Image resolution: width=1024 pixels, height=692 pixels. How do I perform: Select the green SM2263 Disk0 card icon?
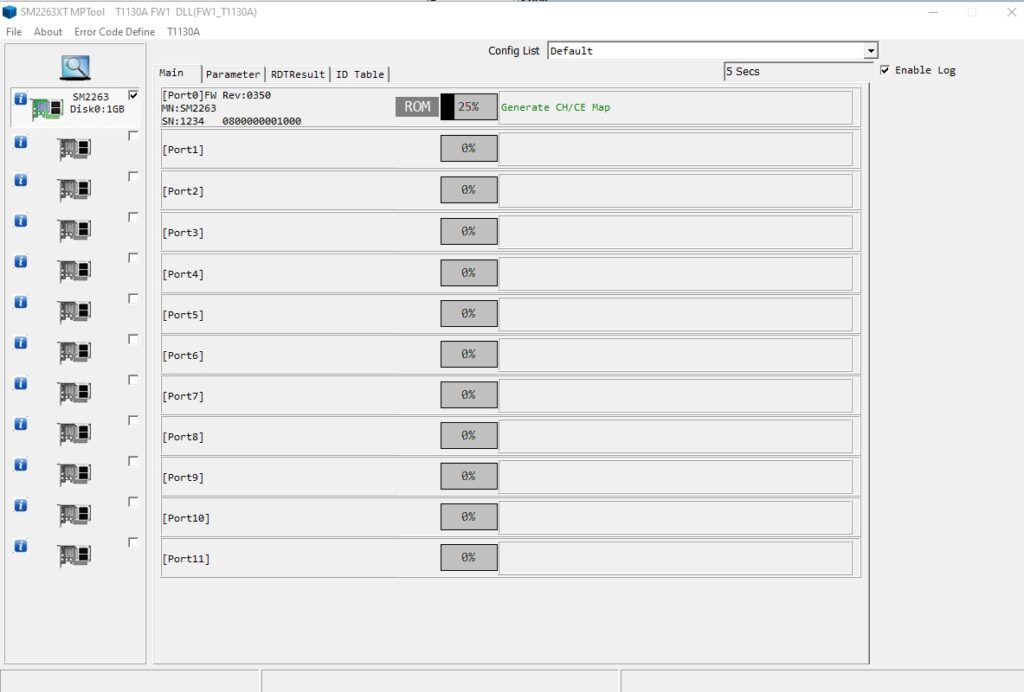point(47,108)
